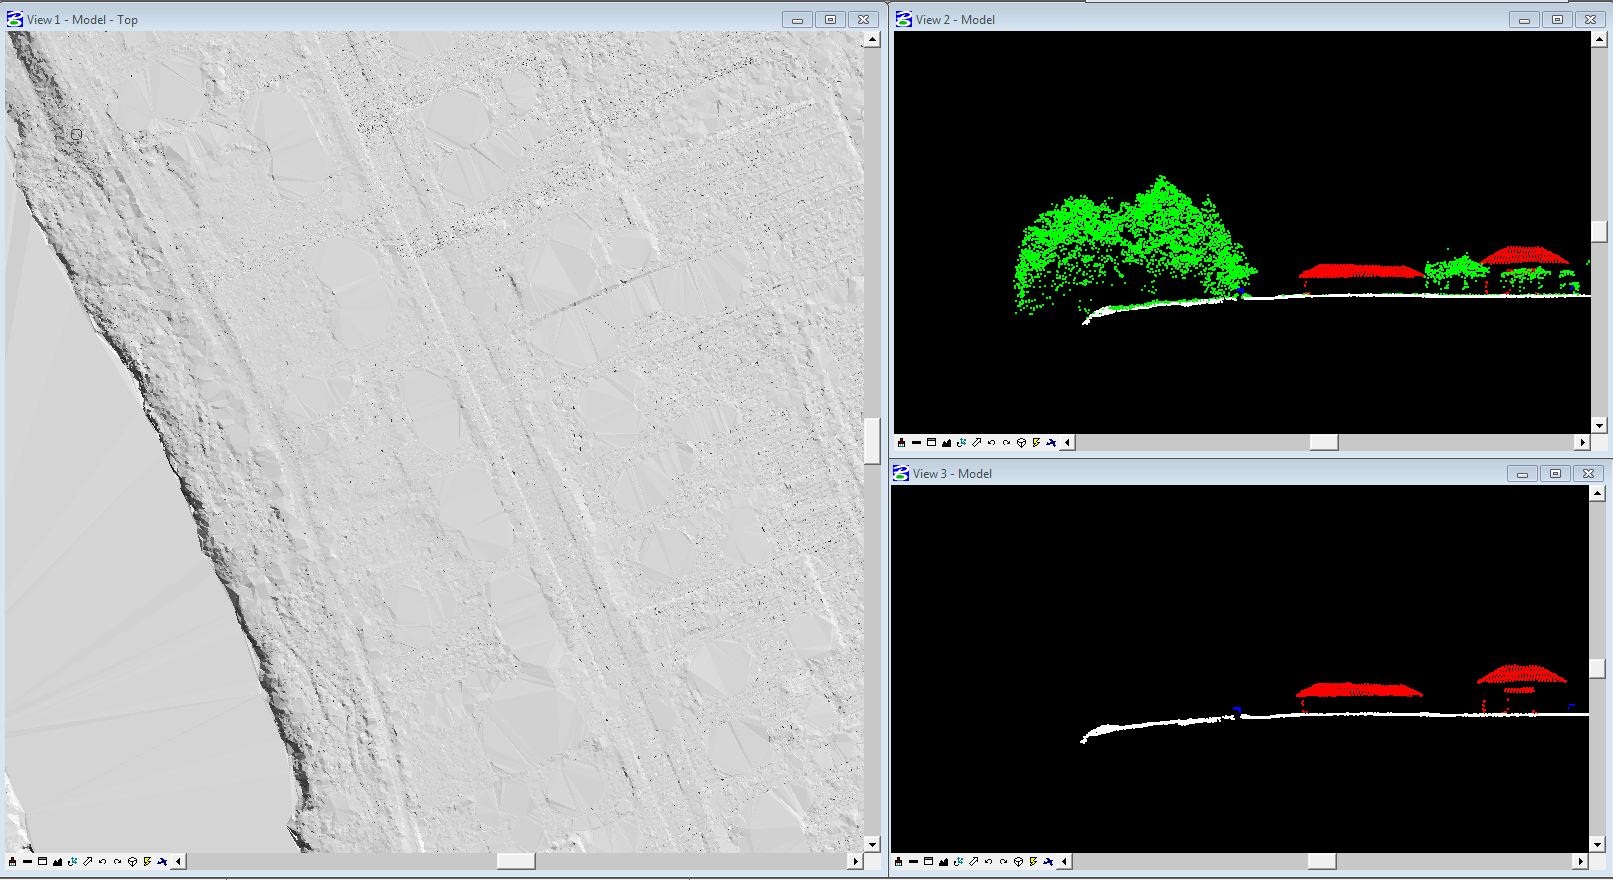This screenshot has width=1613, height=880.
Task: Click Zoom Out minus icon in View 3
Action: pyautogui.click(x=913, y=861)
